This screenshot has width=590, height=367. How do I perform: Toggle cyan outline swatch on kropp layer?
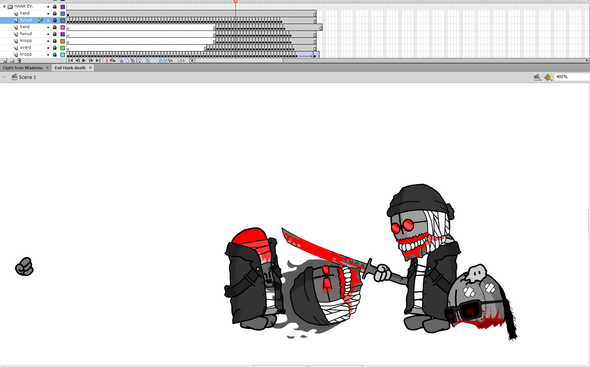pyautogui.click(x=63, y=55)
